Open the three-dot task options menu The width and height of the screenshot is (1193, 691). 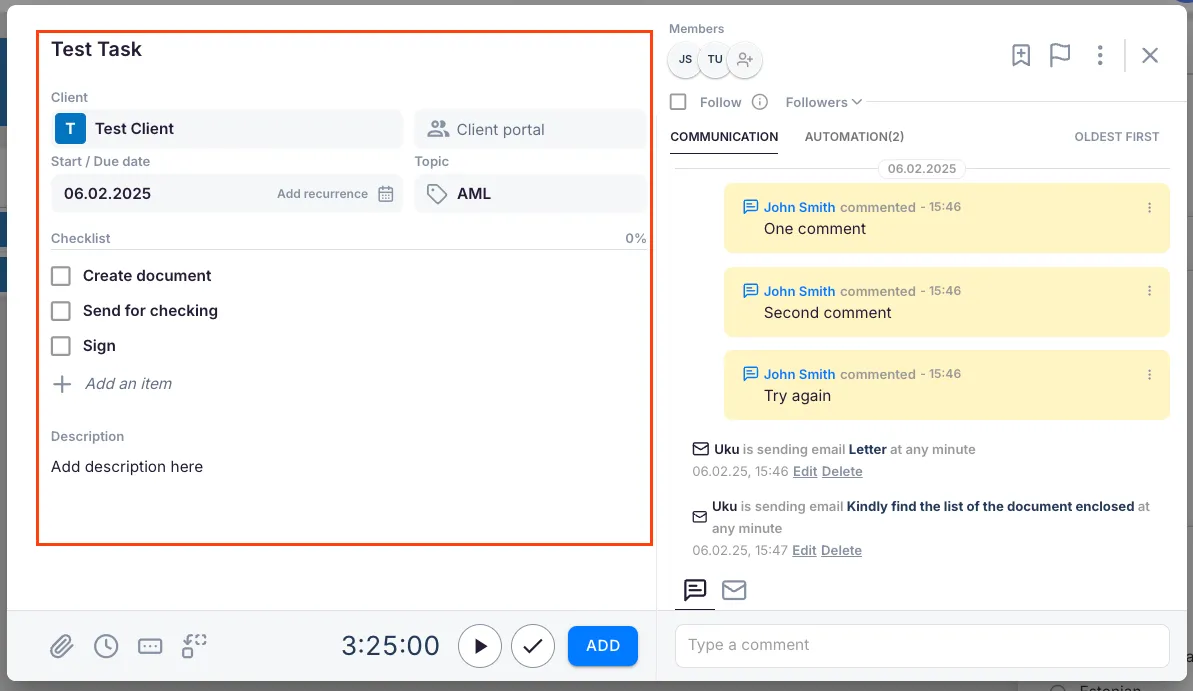point(1100,56)
